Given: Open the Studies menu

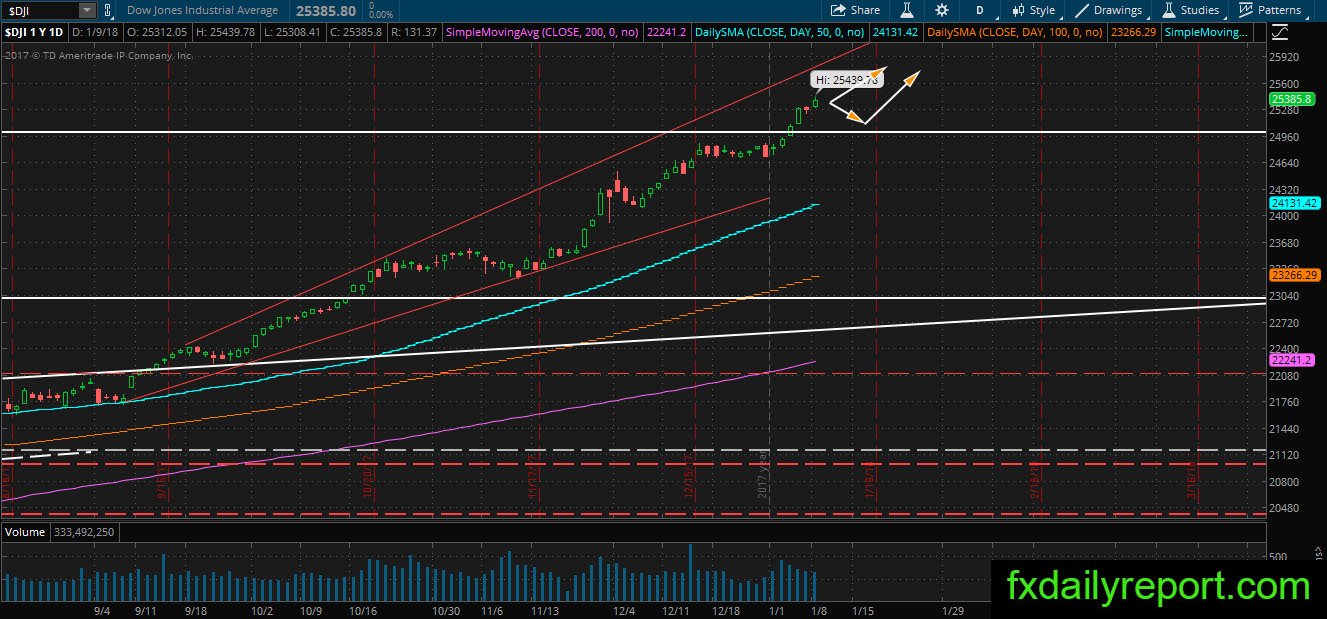Looking at the screenshot, I should pyautogui.click(x=1190, y=10).
